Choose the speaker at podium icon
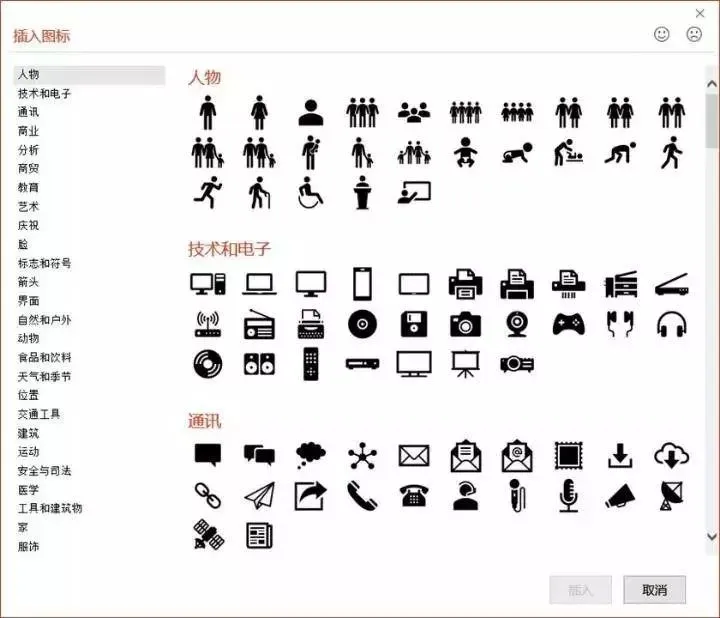Image resolution: width=720 pixels, height=618 pixels. click(x=362, y=192)
